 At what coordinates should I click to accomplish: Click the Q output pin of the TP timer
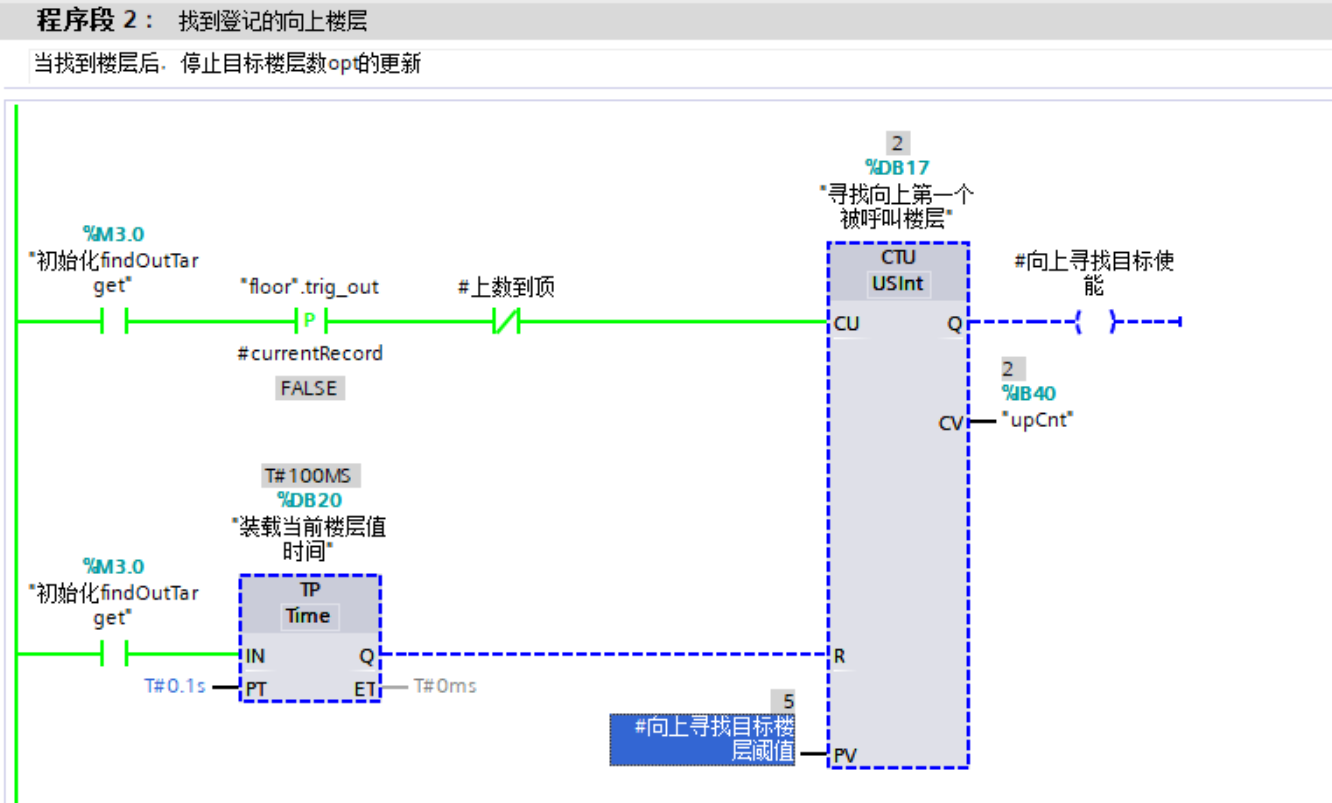(365, 656)
